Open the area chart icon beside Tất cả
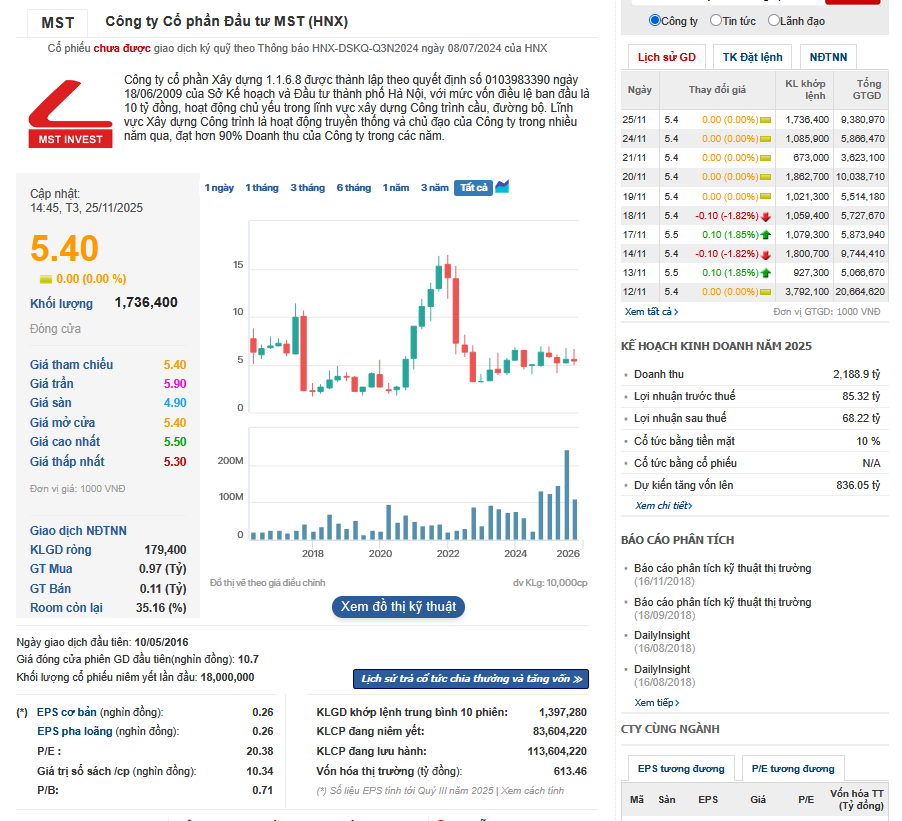The image size is (902, 821). coord(502,187)
